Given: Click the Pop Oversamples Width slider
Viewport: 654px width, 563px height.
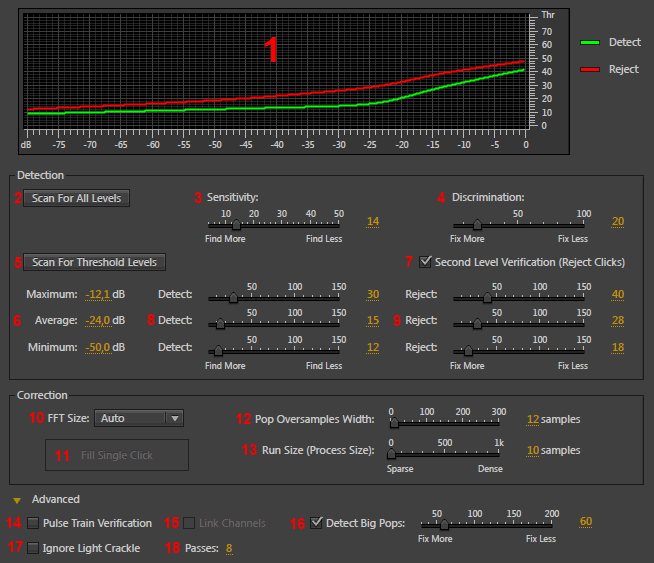Looking at the screenshot, I should [446, 424].
